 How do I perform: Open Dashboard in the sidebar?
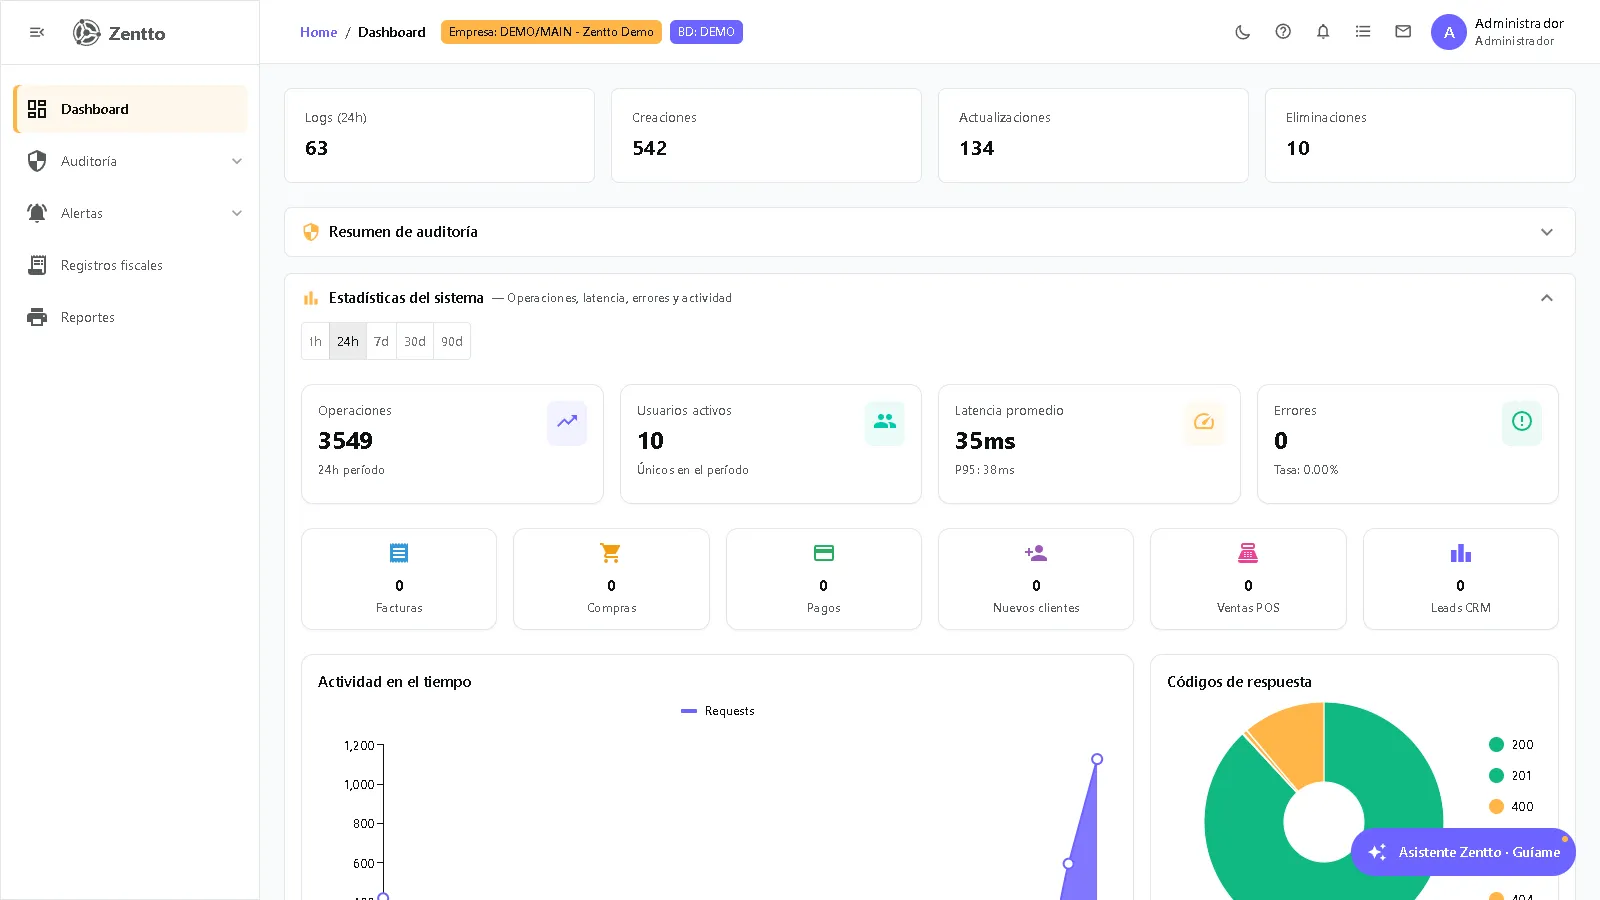pyautogui.click(x=130, y=109)
